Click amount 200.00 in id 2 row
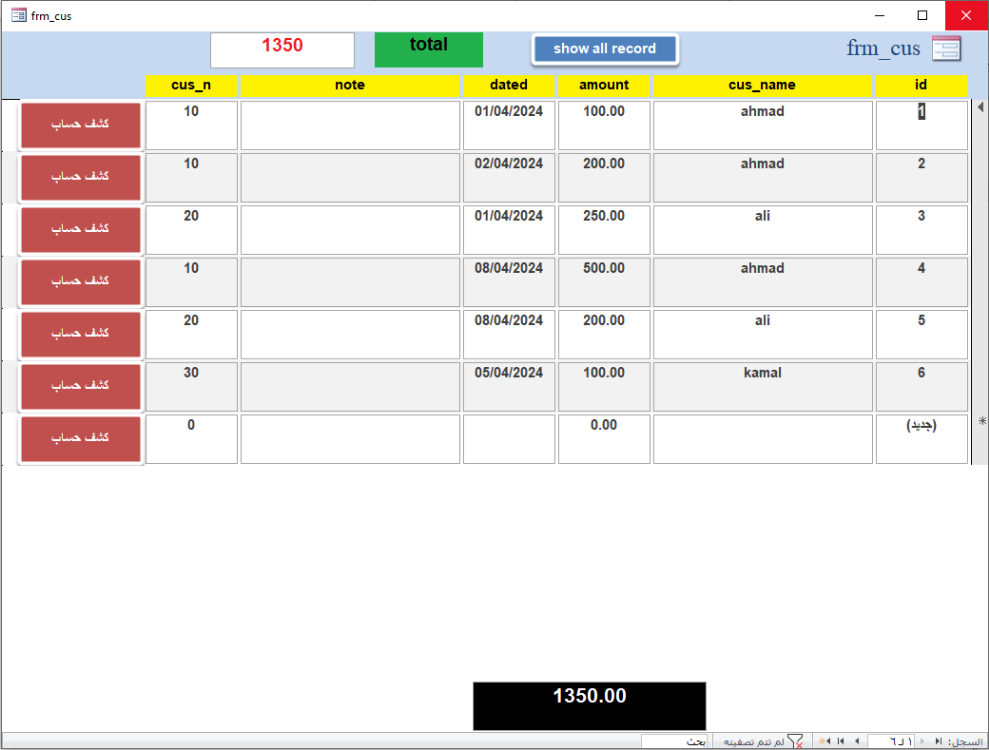 [x=604, y=177]
